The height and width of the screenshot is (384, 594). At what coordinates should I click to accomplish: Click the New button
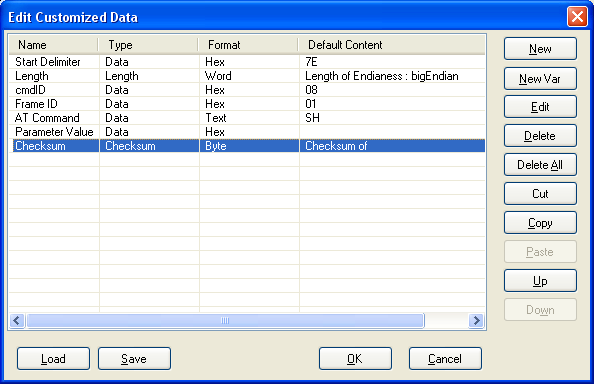coord(540,48)
